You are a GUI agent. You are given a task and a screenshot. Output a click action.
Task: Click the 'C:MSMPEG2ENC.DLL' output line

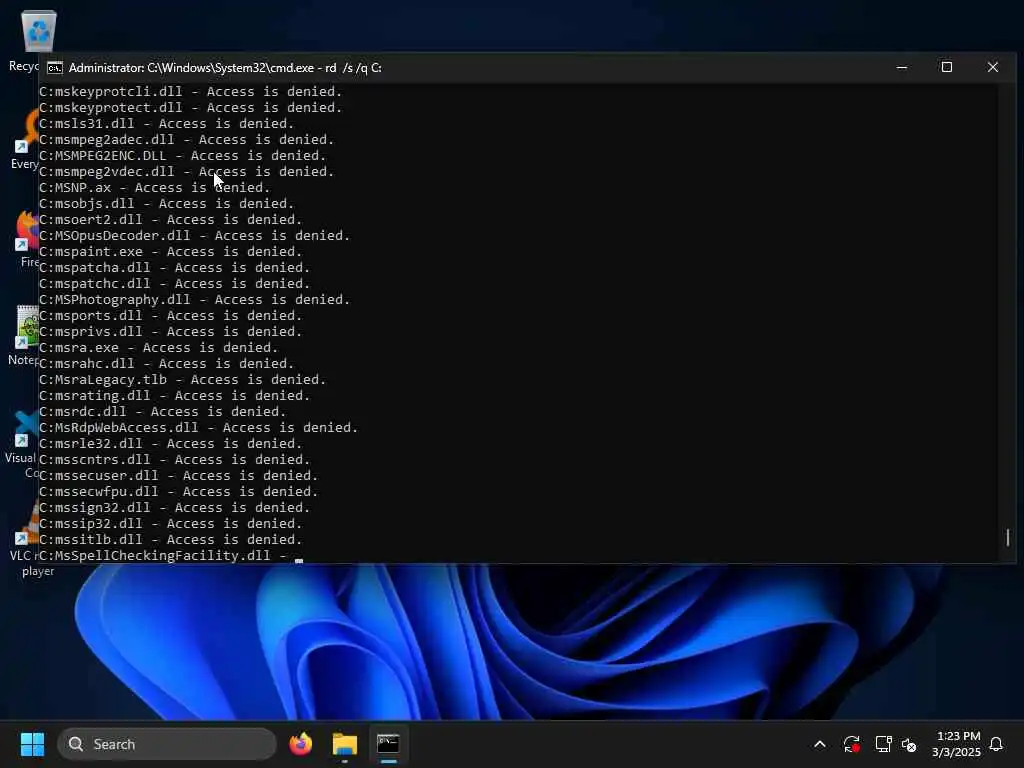click(183, 155)
